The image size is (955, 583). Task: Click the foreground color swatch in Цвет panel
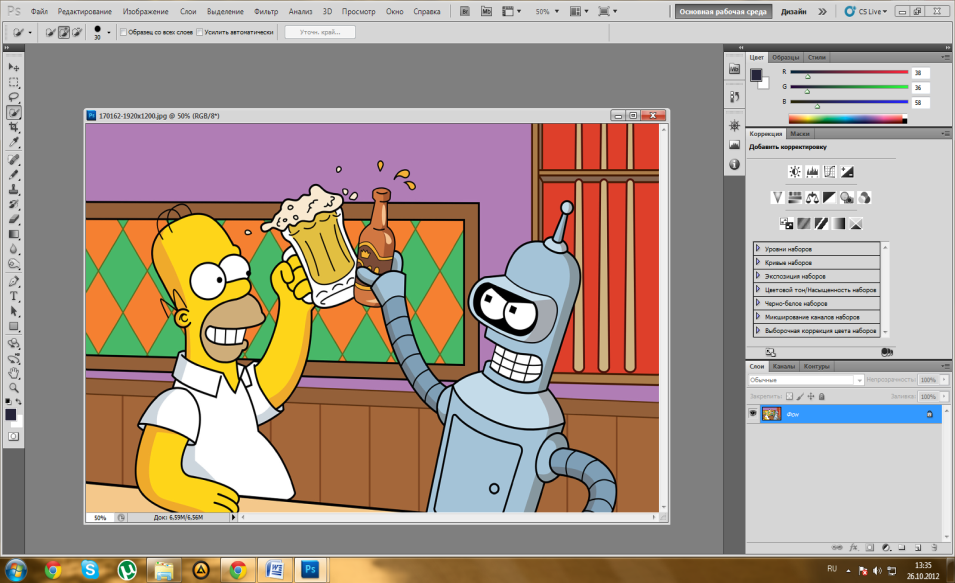tap(756, 74)
